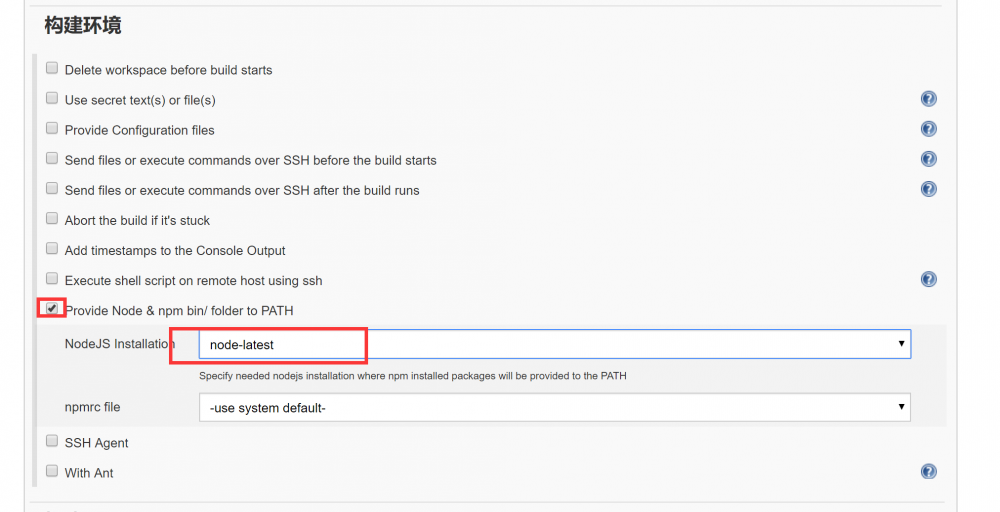
Task: Enable Send files over SSH after the build runs
Action: (x=52, y=189)
